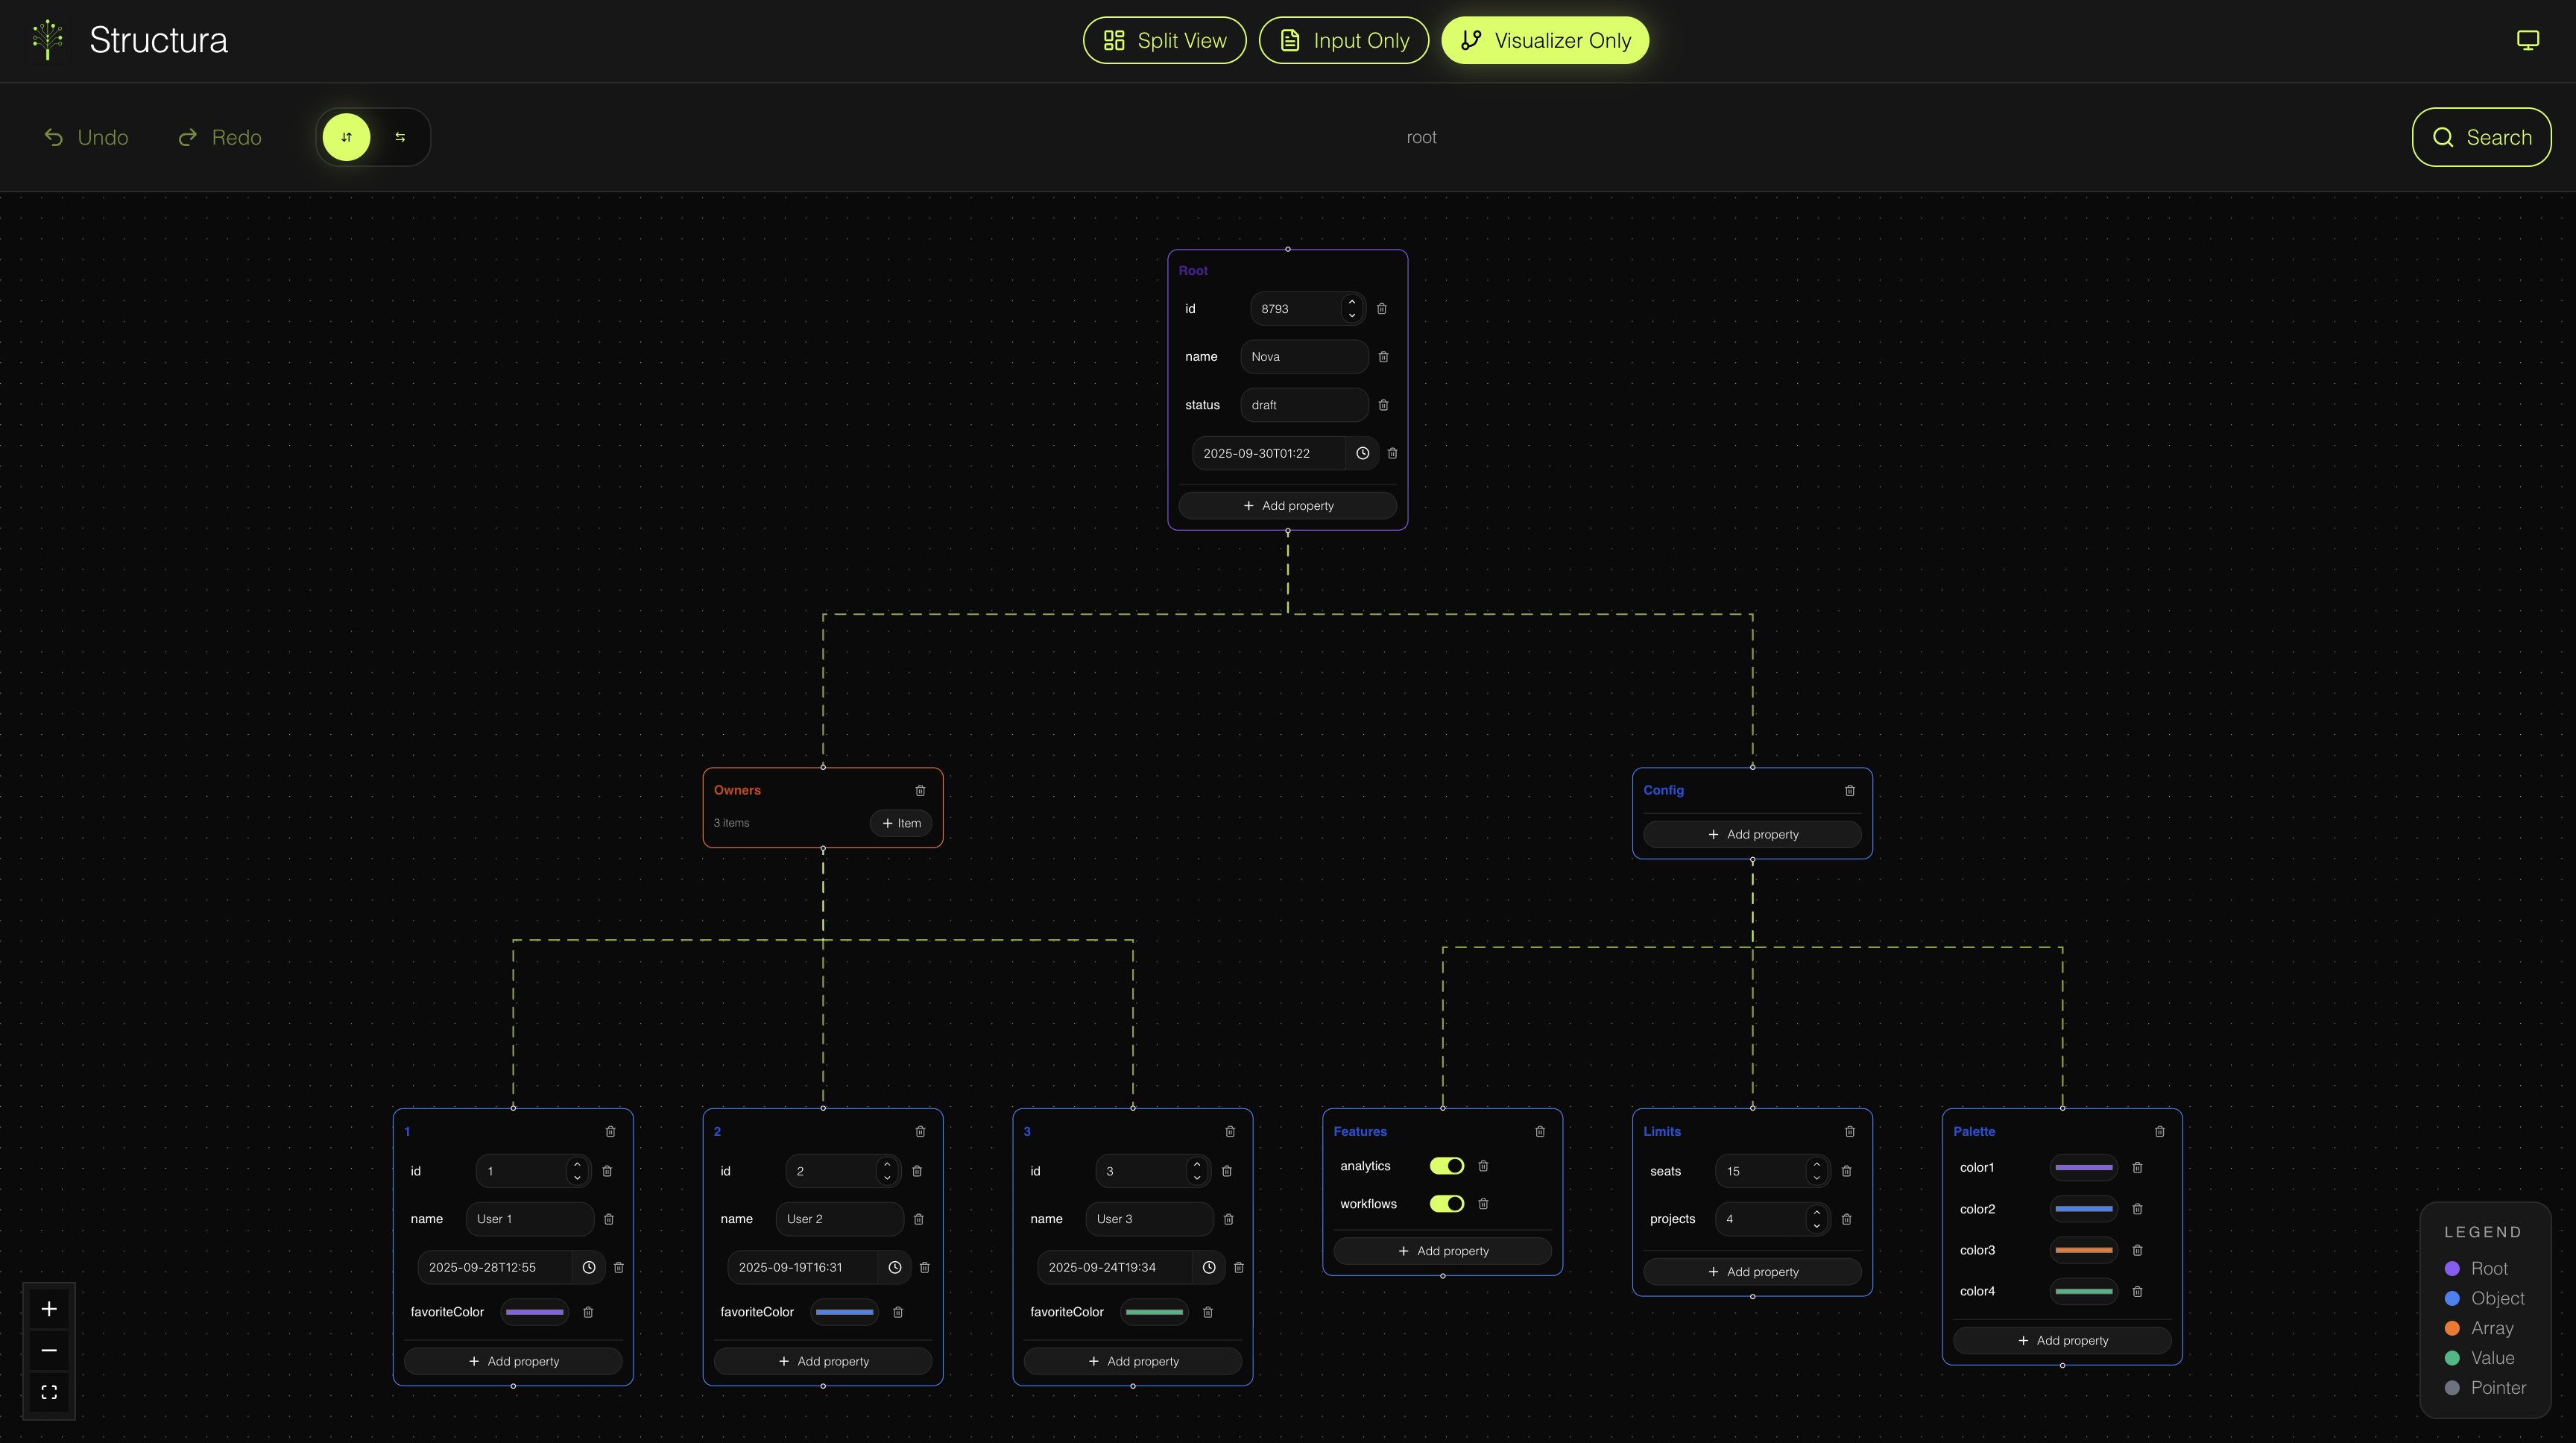Switch to horizontal layout direction

click(400, 137)
